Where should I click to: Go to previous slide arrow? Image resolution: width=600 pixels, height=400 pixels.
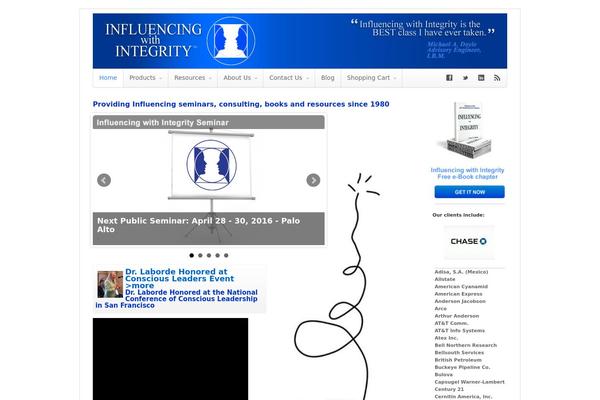pos(104,180)
